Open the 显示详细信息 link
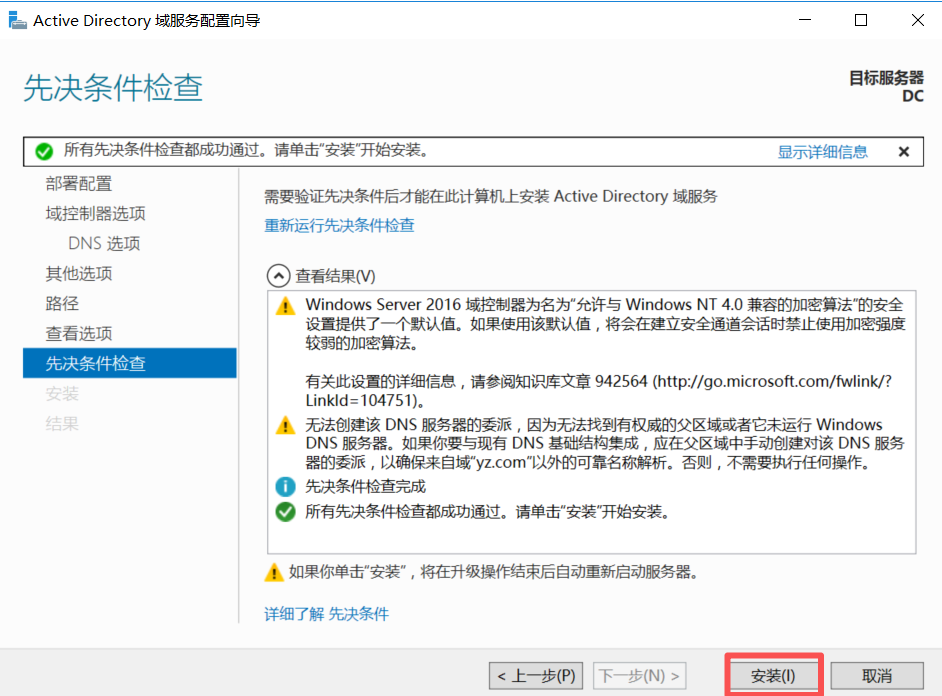942x696 pixels. pos(822,152)
